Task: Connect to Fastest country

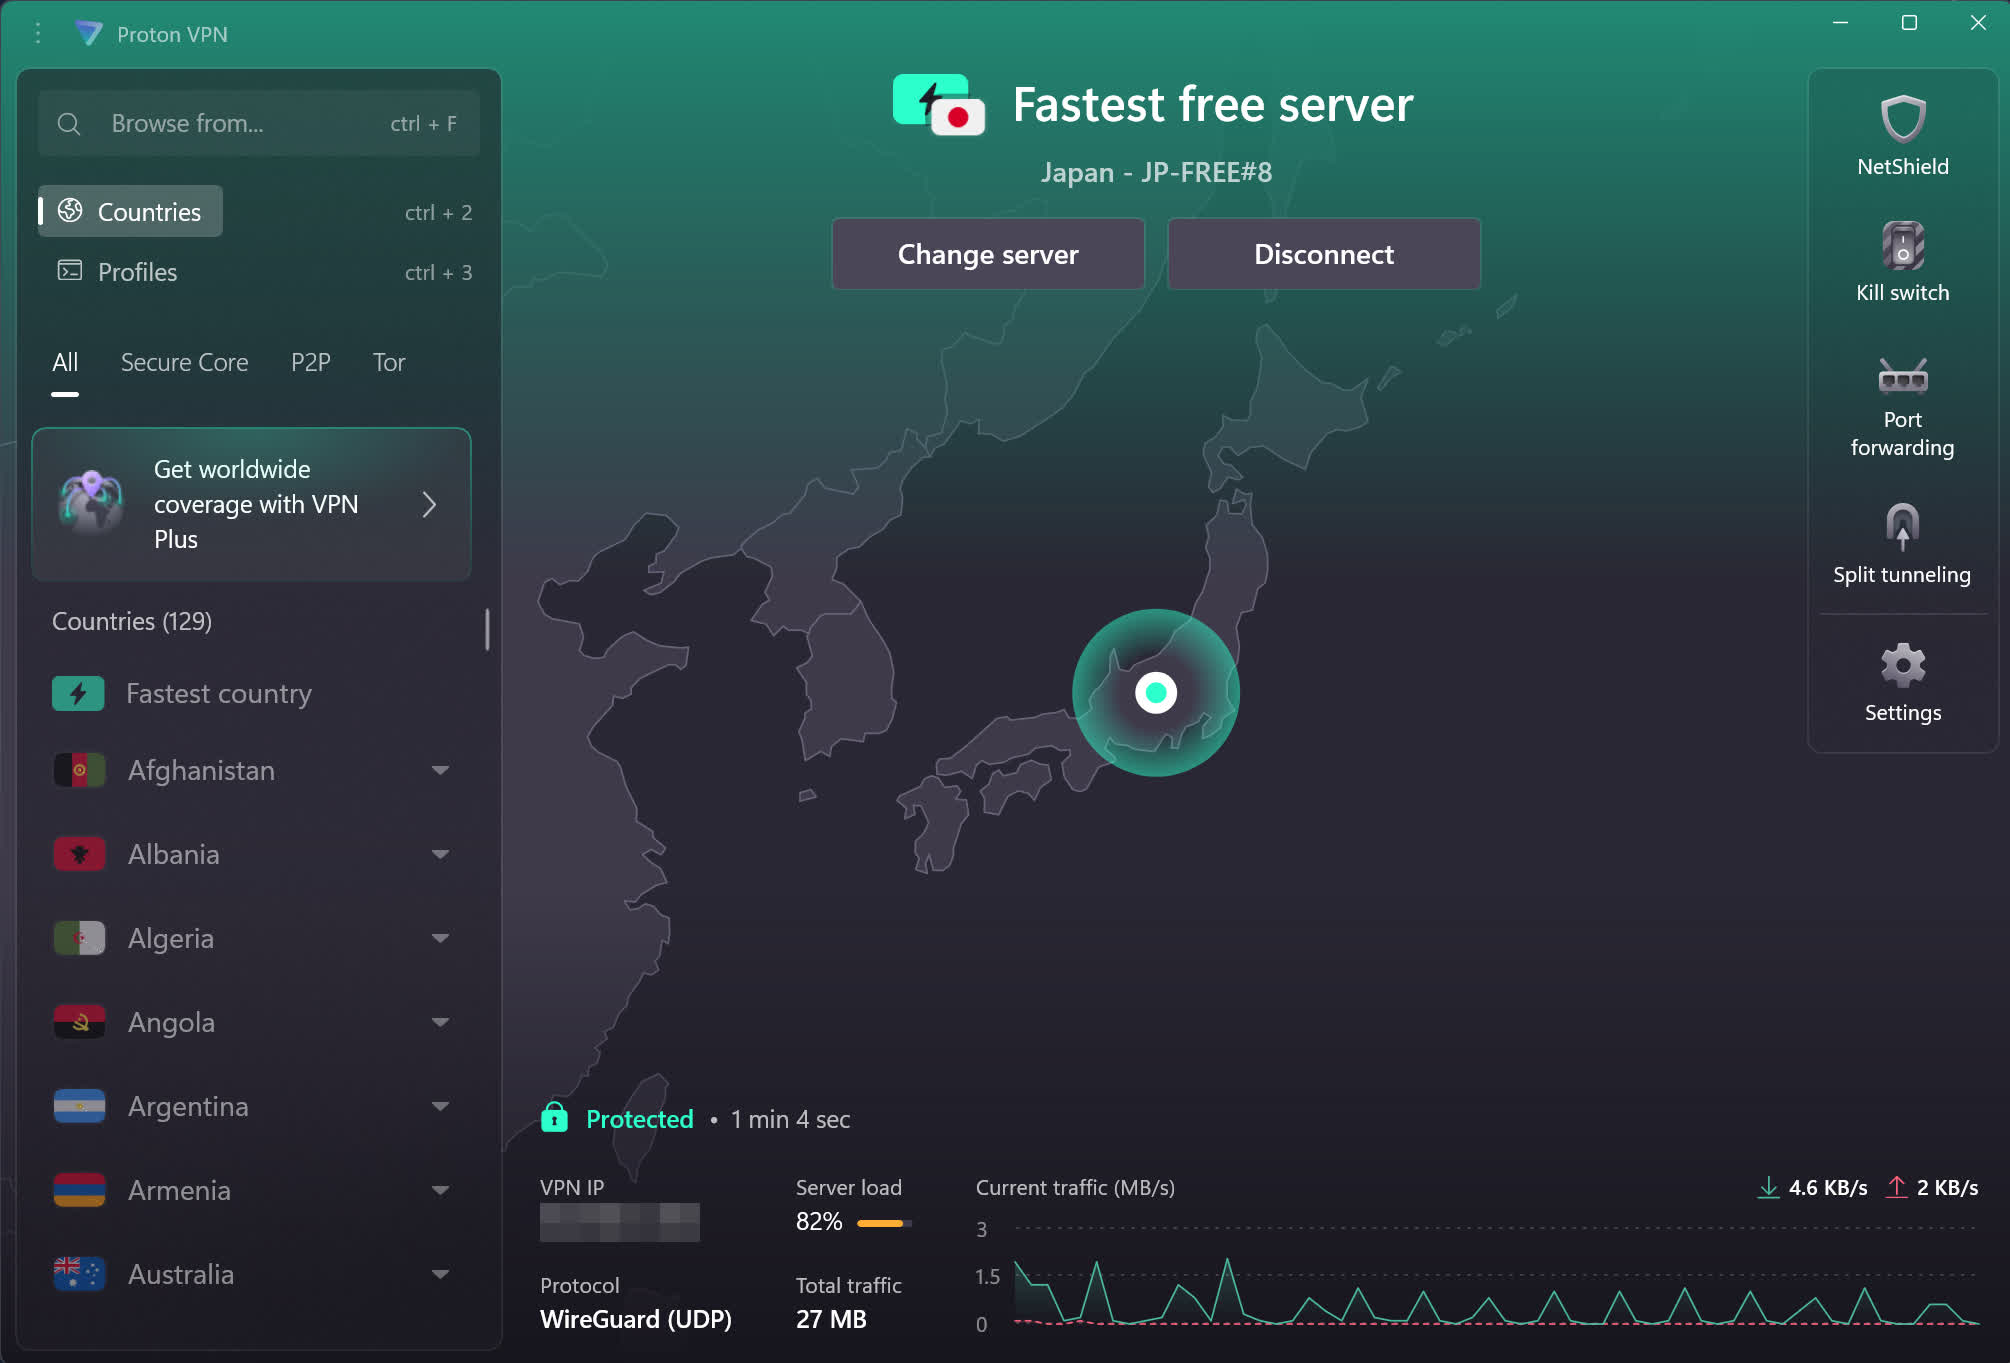Action: tap(252, 694)
